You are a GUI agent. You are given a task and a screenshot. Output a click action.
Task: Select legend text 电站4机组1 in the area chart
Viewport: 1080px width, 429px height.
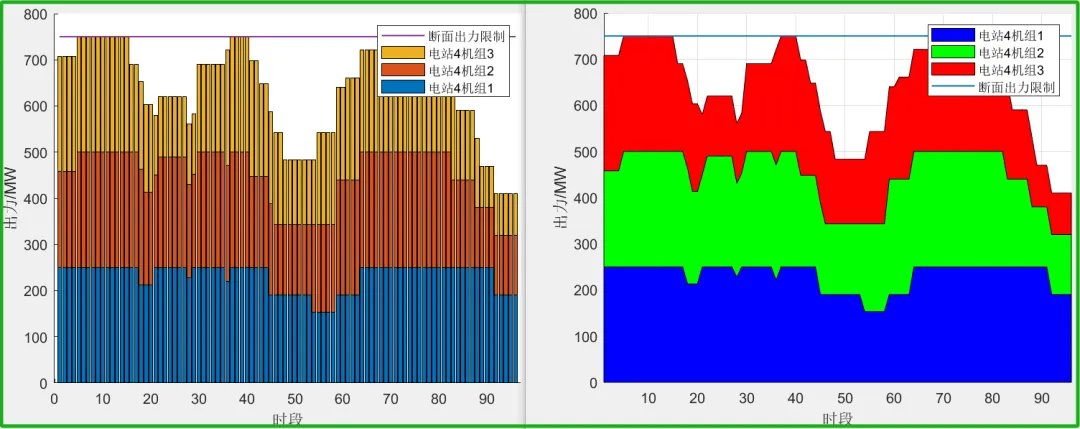click(x=1012, y=35)
